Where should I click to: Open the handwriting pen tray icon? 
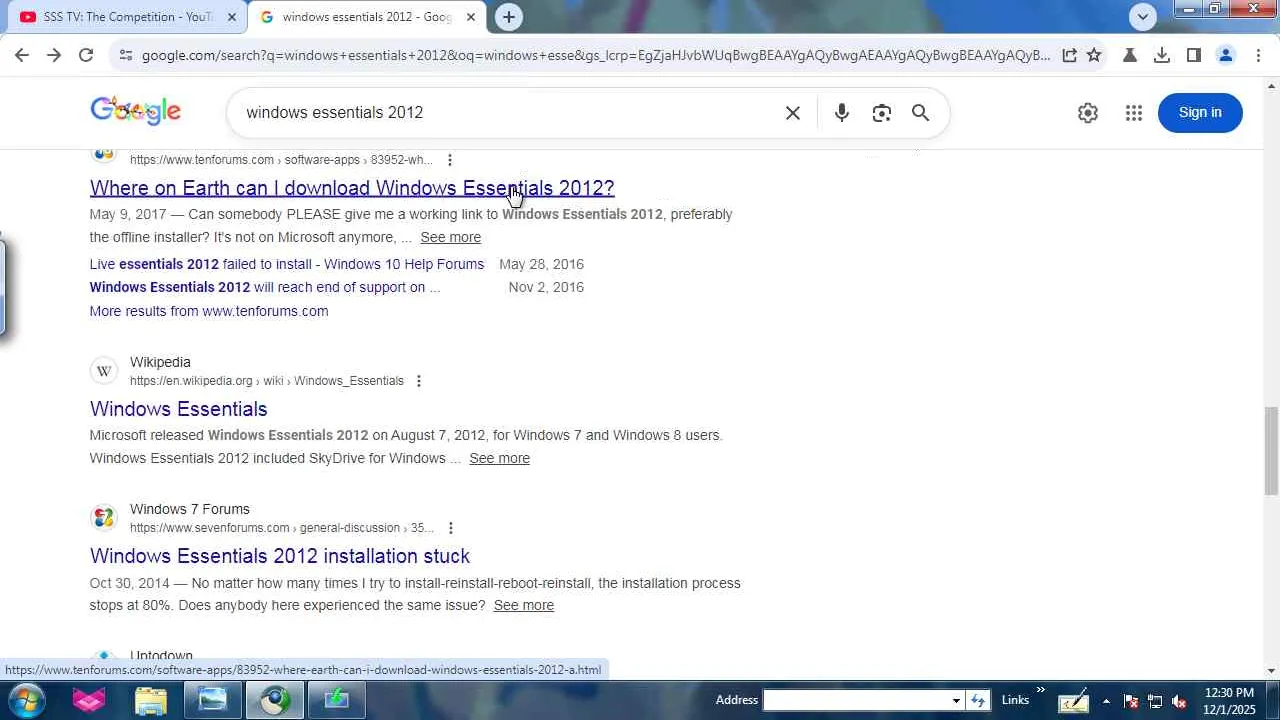tap(1073, 701)
